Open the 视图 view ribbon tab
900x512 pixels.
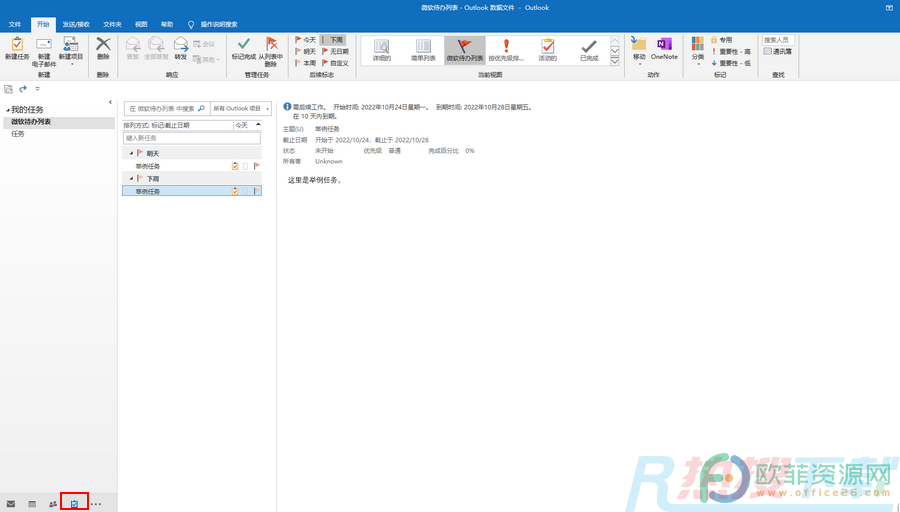(x=141, y=24)
